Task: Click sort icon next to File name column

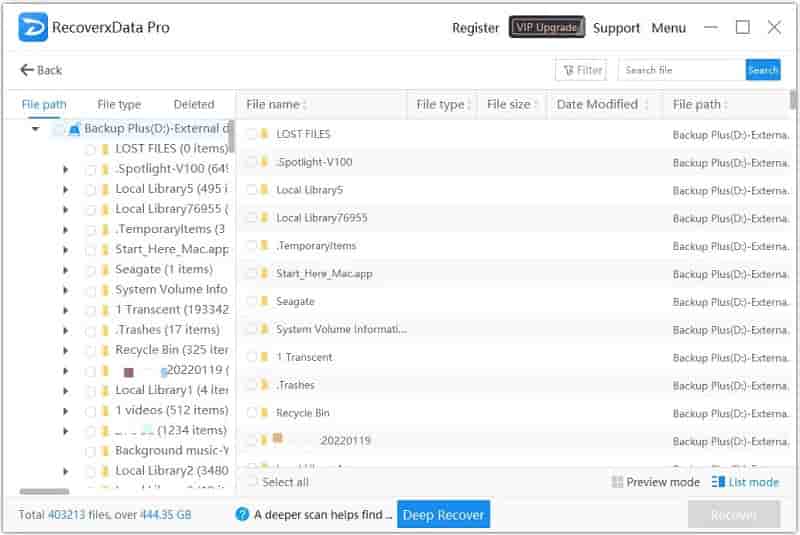Action: [305, 105]
